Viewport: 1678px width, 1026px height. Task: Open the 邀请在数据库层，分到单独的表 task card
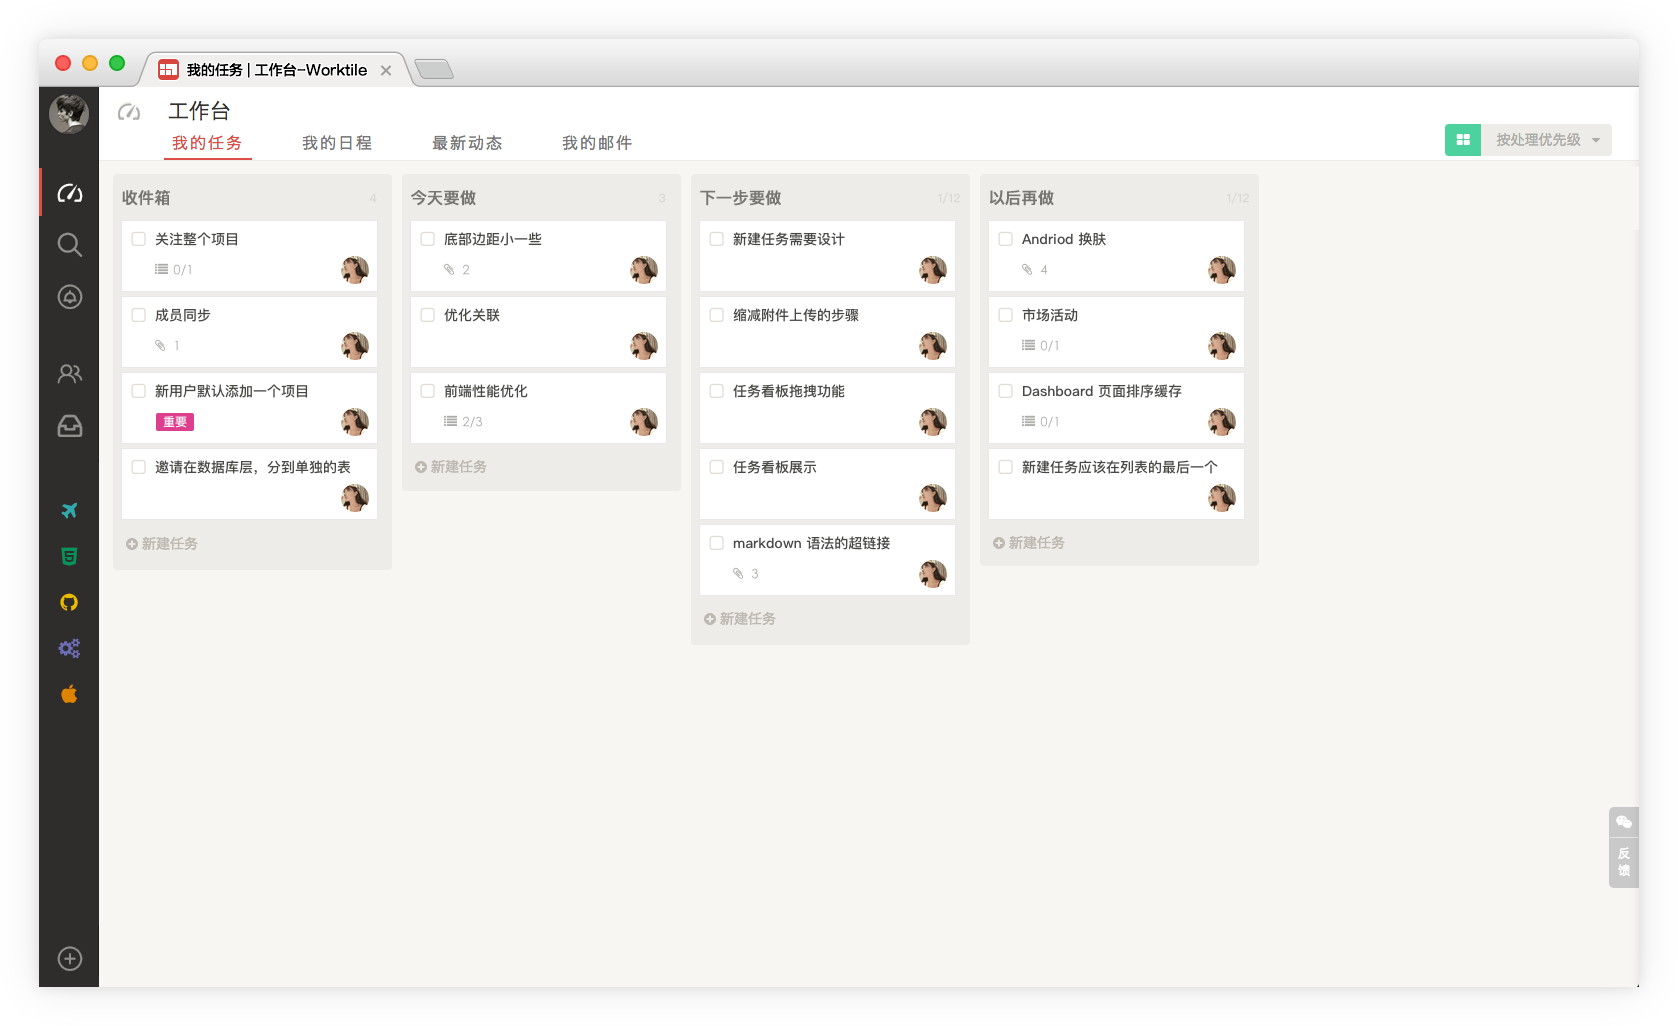(x=249, y=484)
